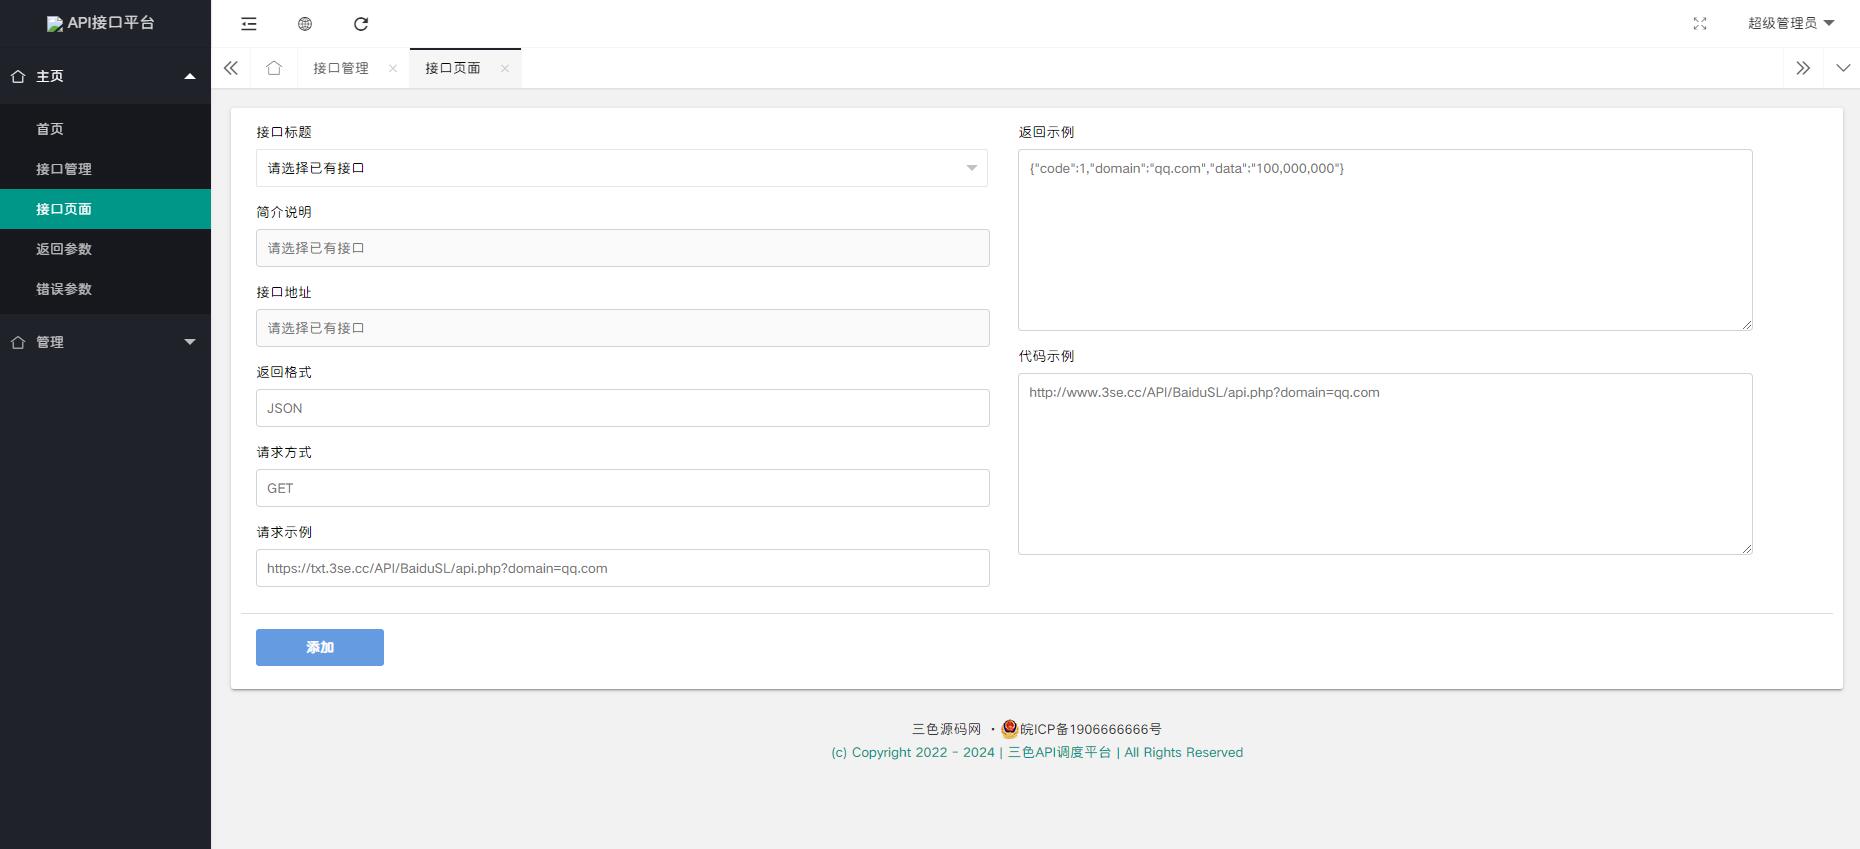
Task: Open the 超级管理员 user menu
Action: (1790, 23)
